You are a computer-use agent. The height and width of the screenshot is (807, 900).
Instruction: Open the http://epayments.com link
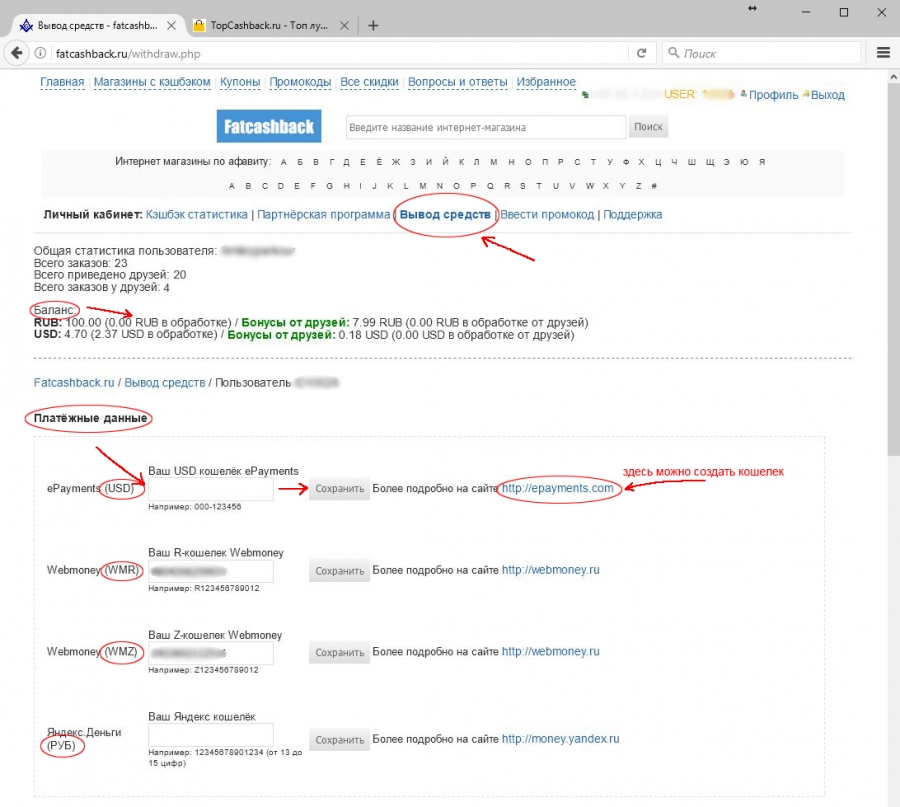pos(558,488)
